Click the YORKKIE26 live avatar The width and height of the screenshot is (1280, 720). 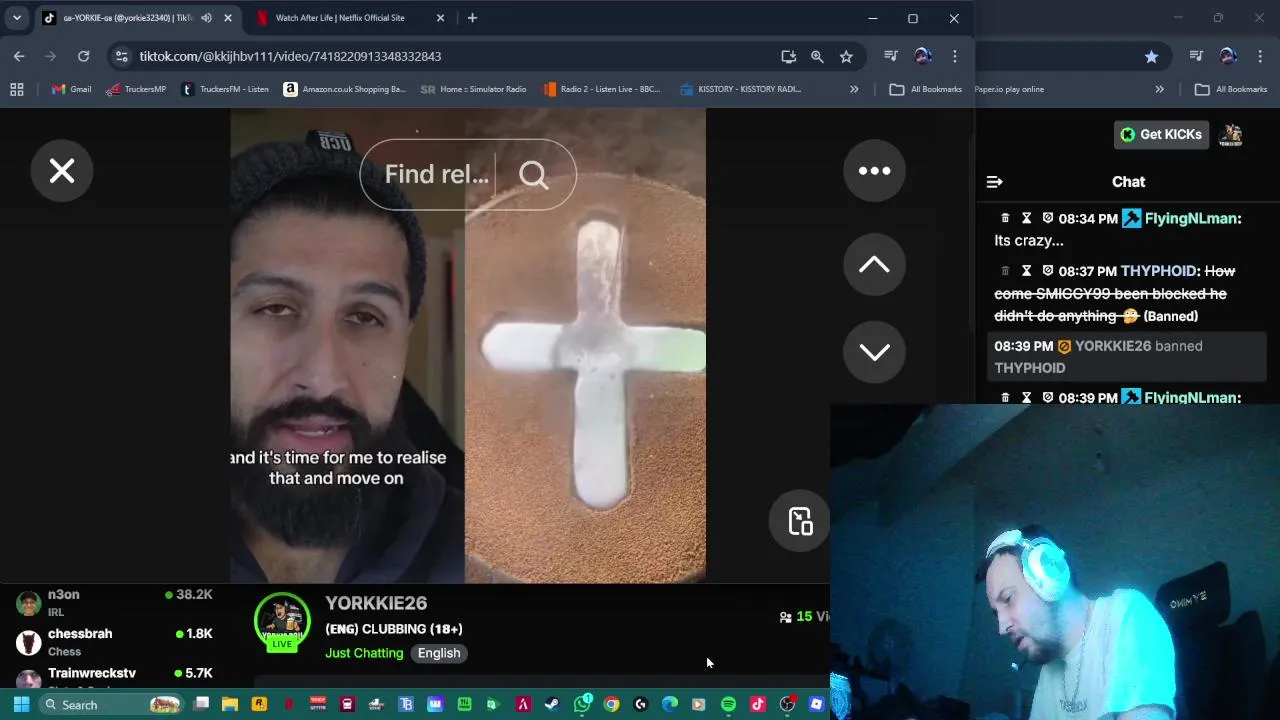[282, 621]
